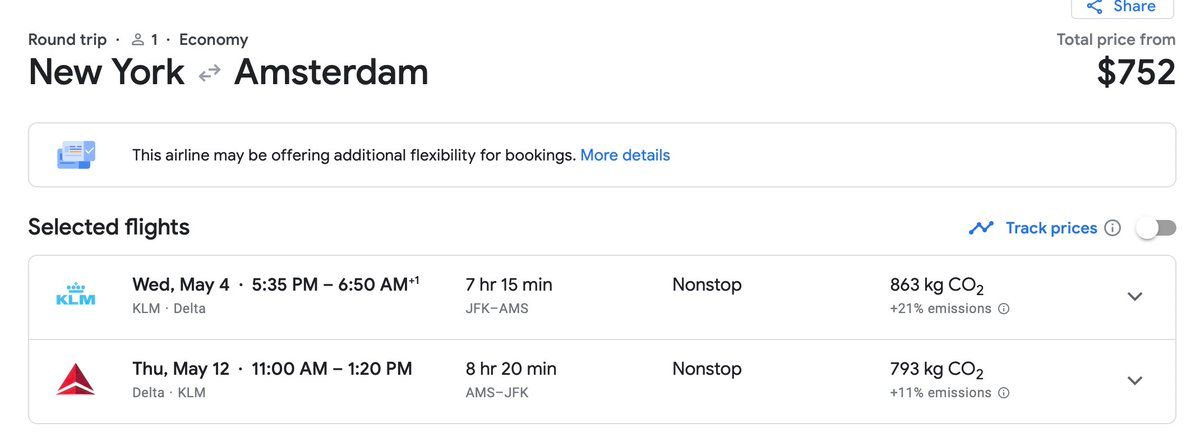Click the passenger count person icon
1200x441 pixels.
pos(139,40)
